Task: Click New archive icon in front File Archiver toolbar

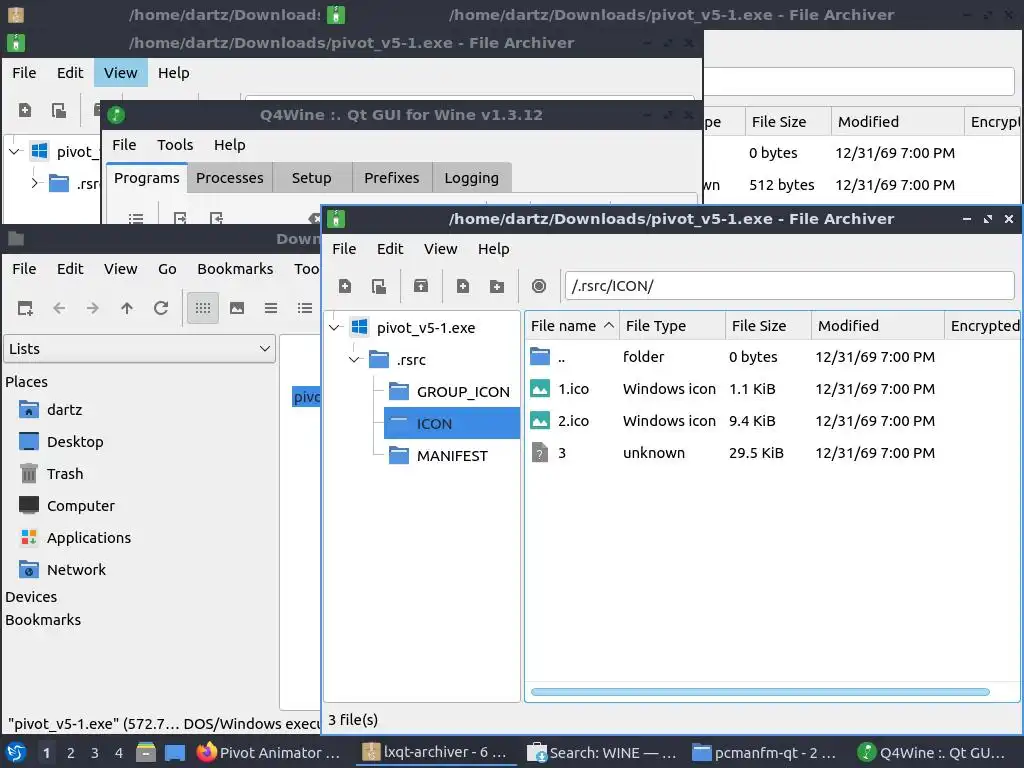Action: tap(345, 286)
